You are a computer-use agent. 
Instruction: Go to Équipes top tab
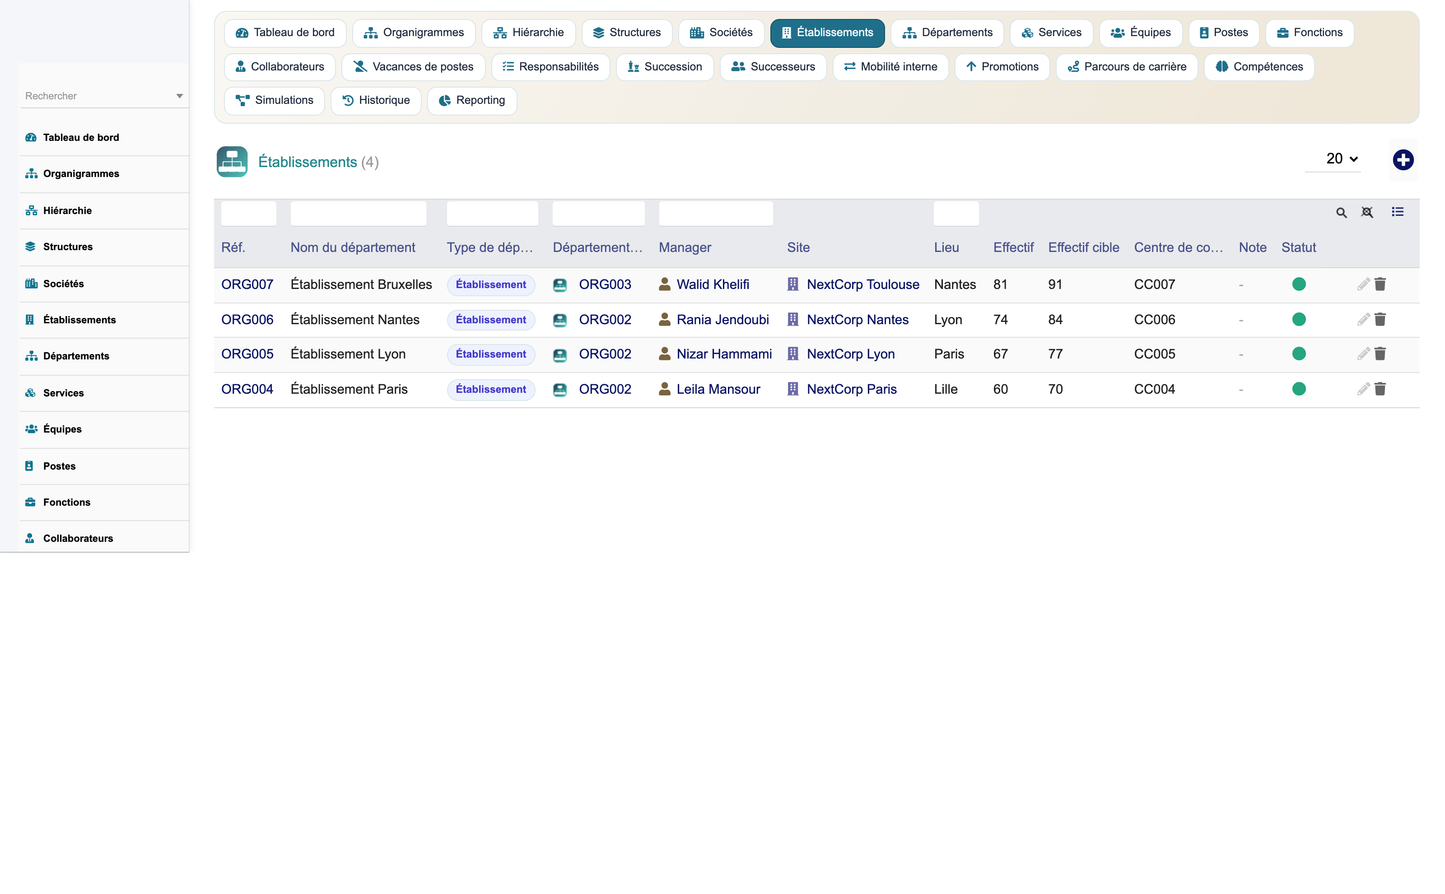tap(1141, 33)
